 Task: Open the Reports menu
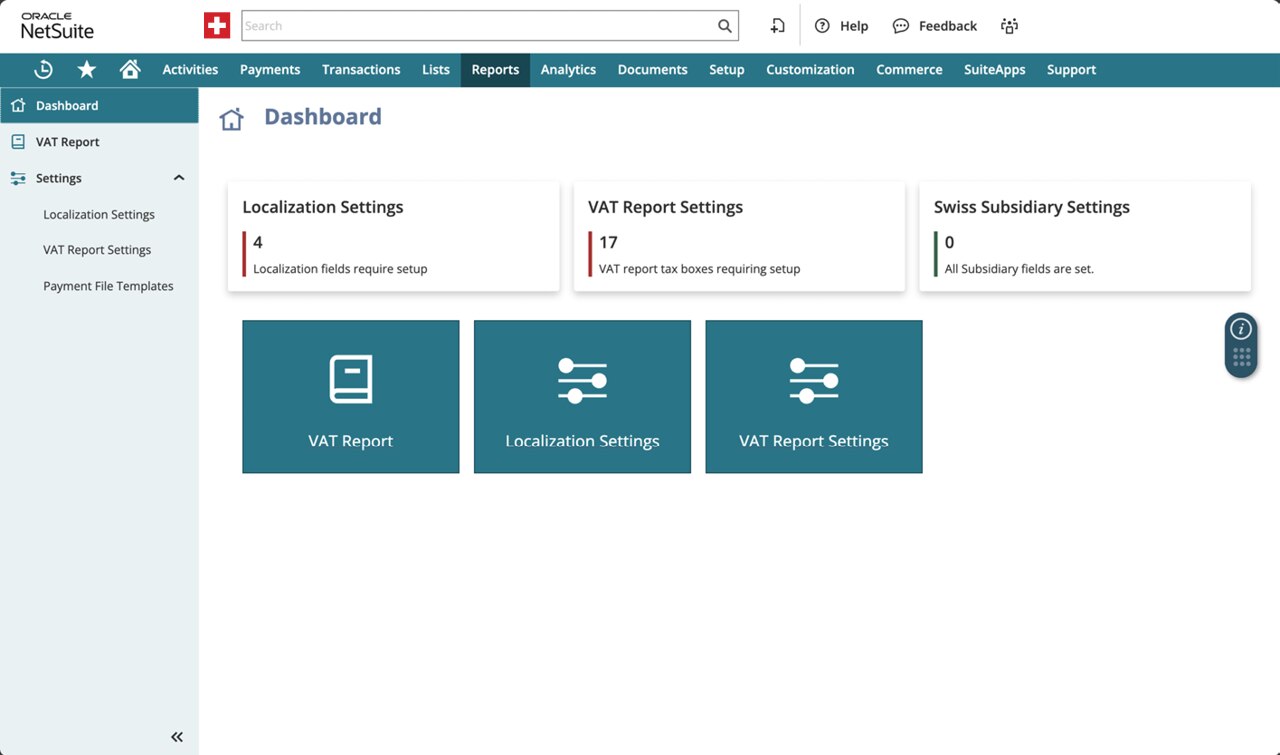495,69
